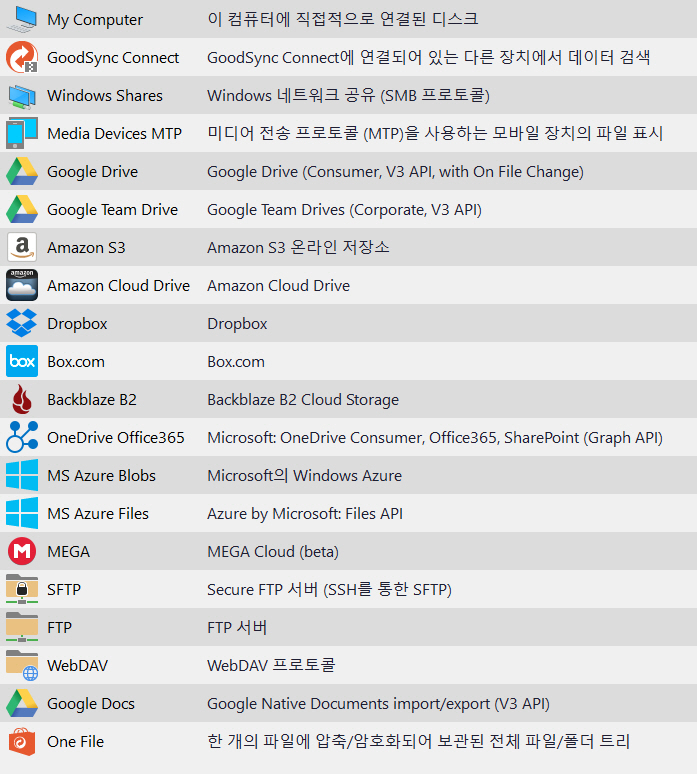
Task: Click the '이 컴퓨터에 직접적으로 연결된 디스크' description
Action: [x=343, y=19]
